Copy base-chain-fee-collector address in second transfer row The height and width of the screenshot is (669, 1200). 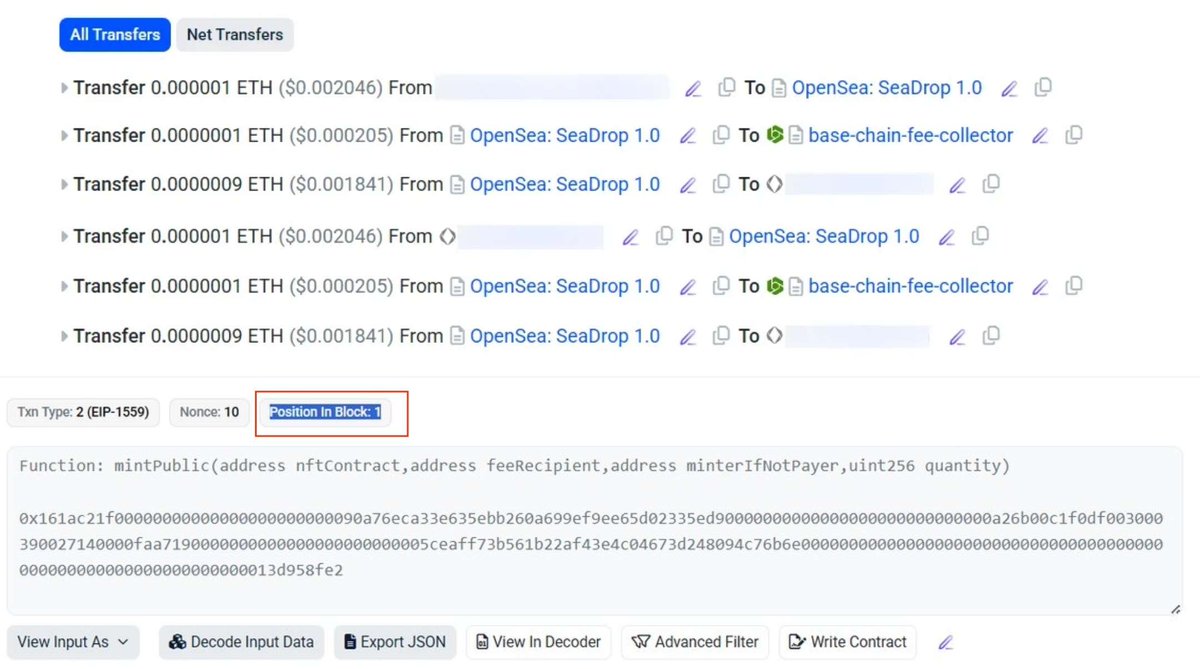1074,135
